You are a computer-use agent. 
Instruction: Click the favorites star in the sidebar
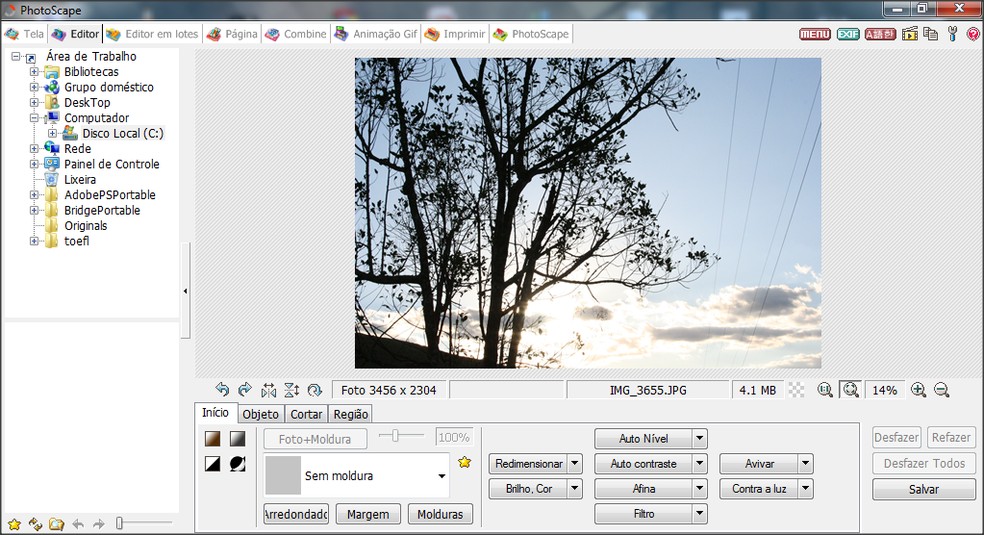click(14, 524)
